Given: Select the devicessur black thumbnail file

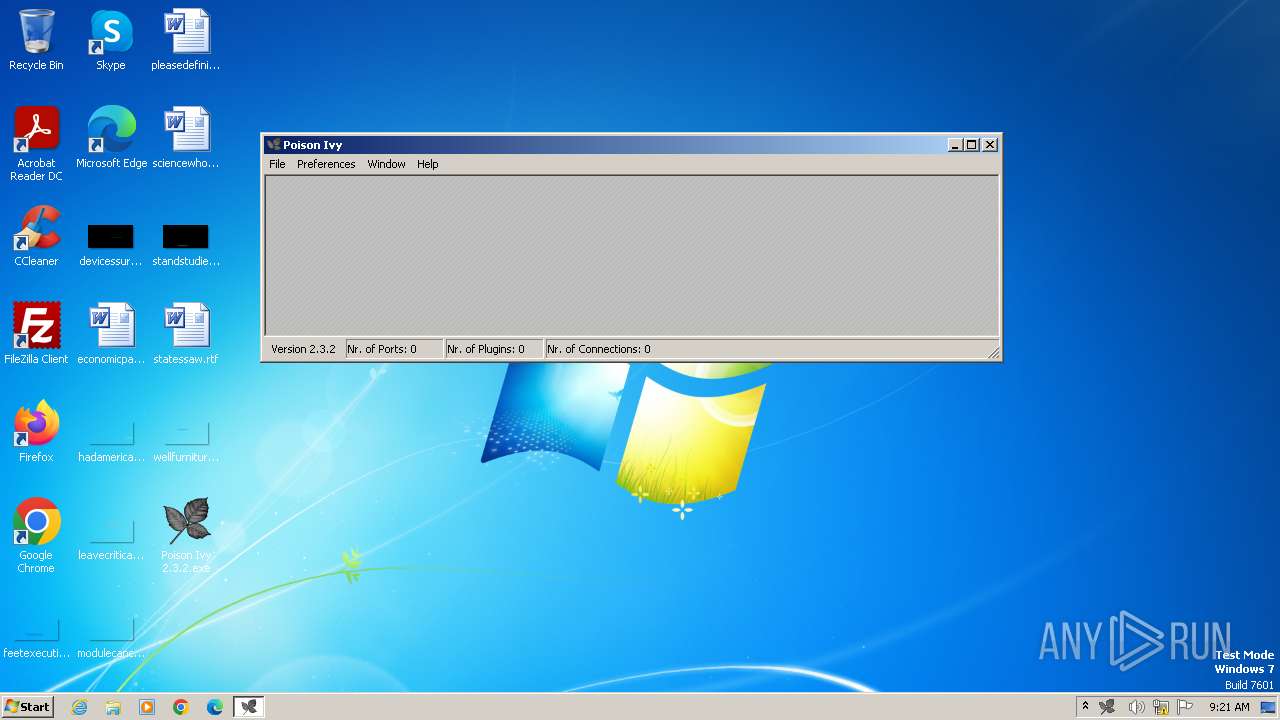Looking at the screenshot, I should tap(111, 245).
